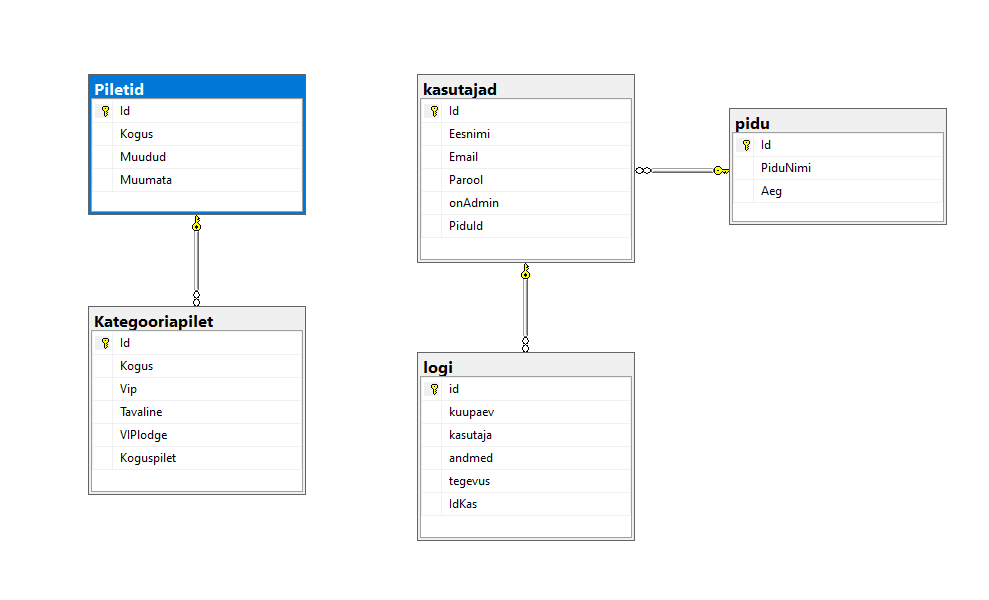Select Aeg column in pidu table
The width and height of the screenshot is (989, 600).
tap(838, 191)
